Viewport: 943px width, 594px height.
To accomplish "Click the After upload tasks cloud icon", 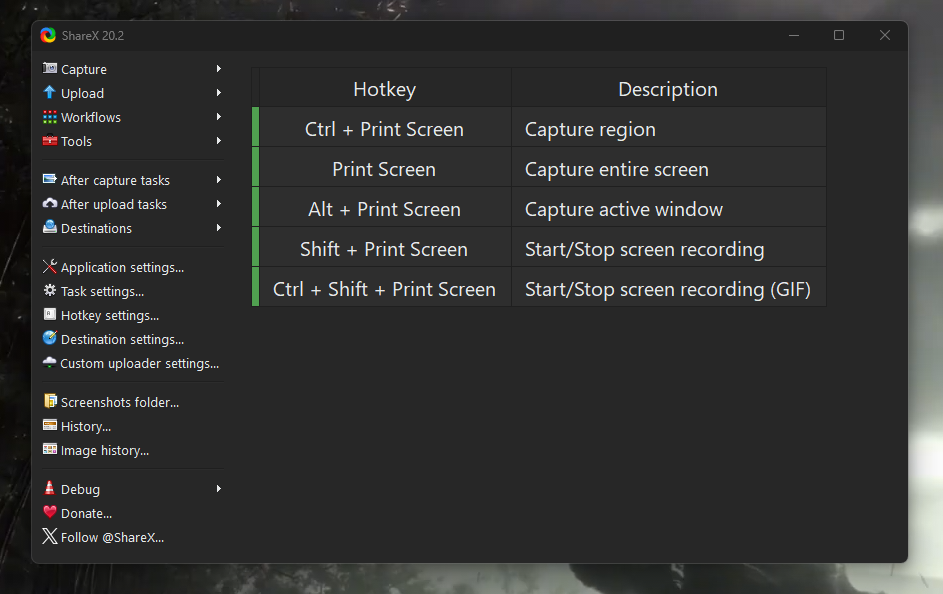I will coord(50,203).
